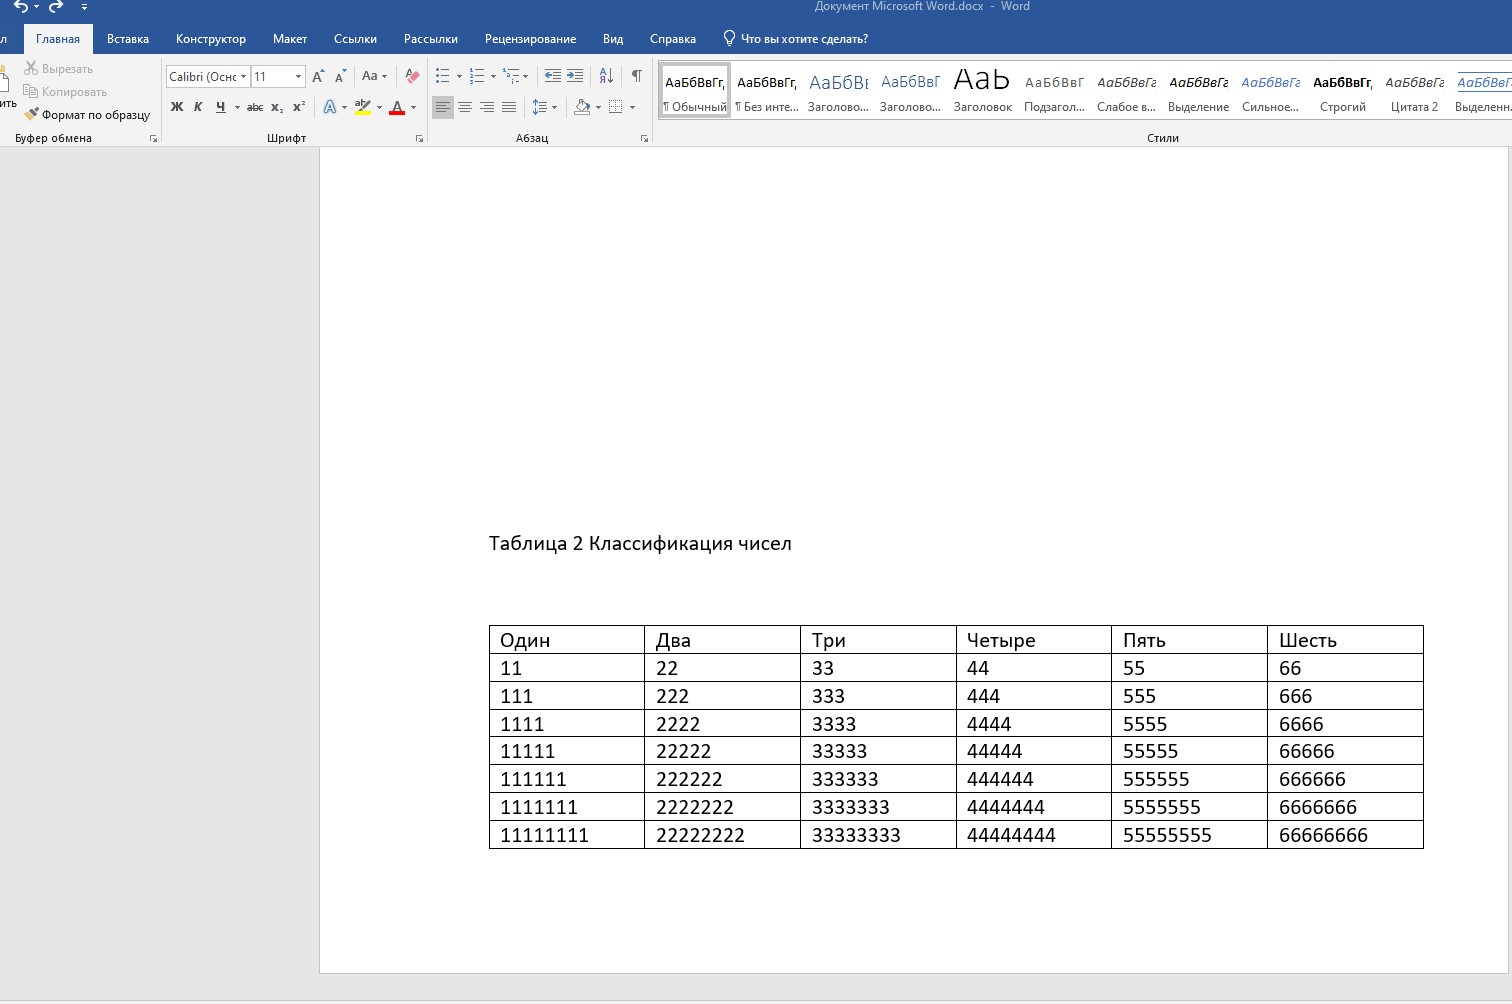The width and height of the screenshot is (1512, 1004).
Task: Open the Конструктор tab
Action: 211,39
